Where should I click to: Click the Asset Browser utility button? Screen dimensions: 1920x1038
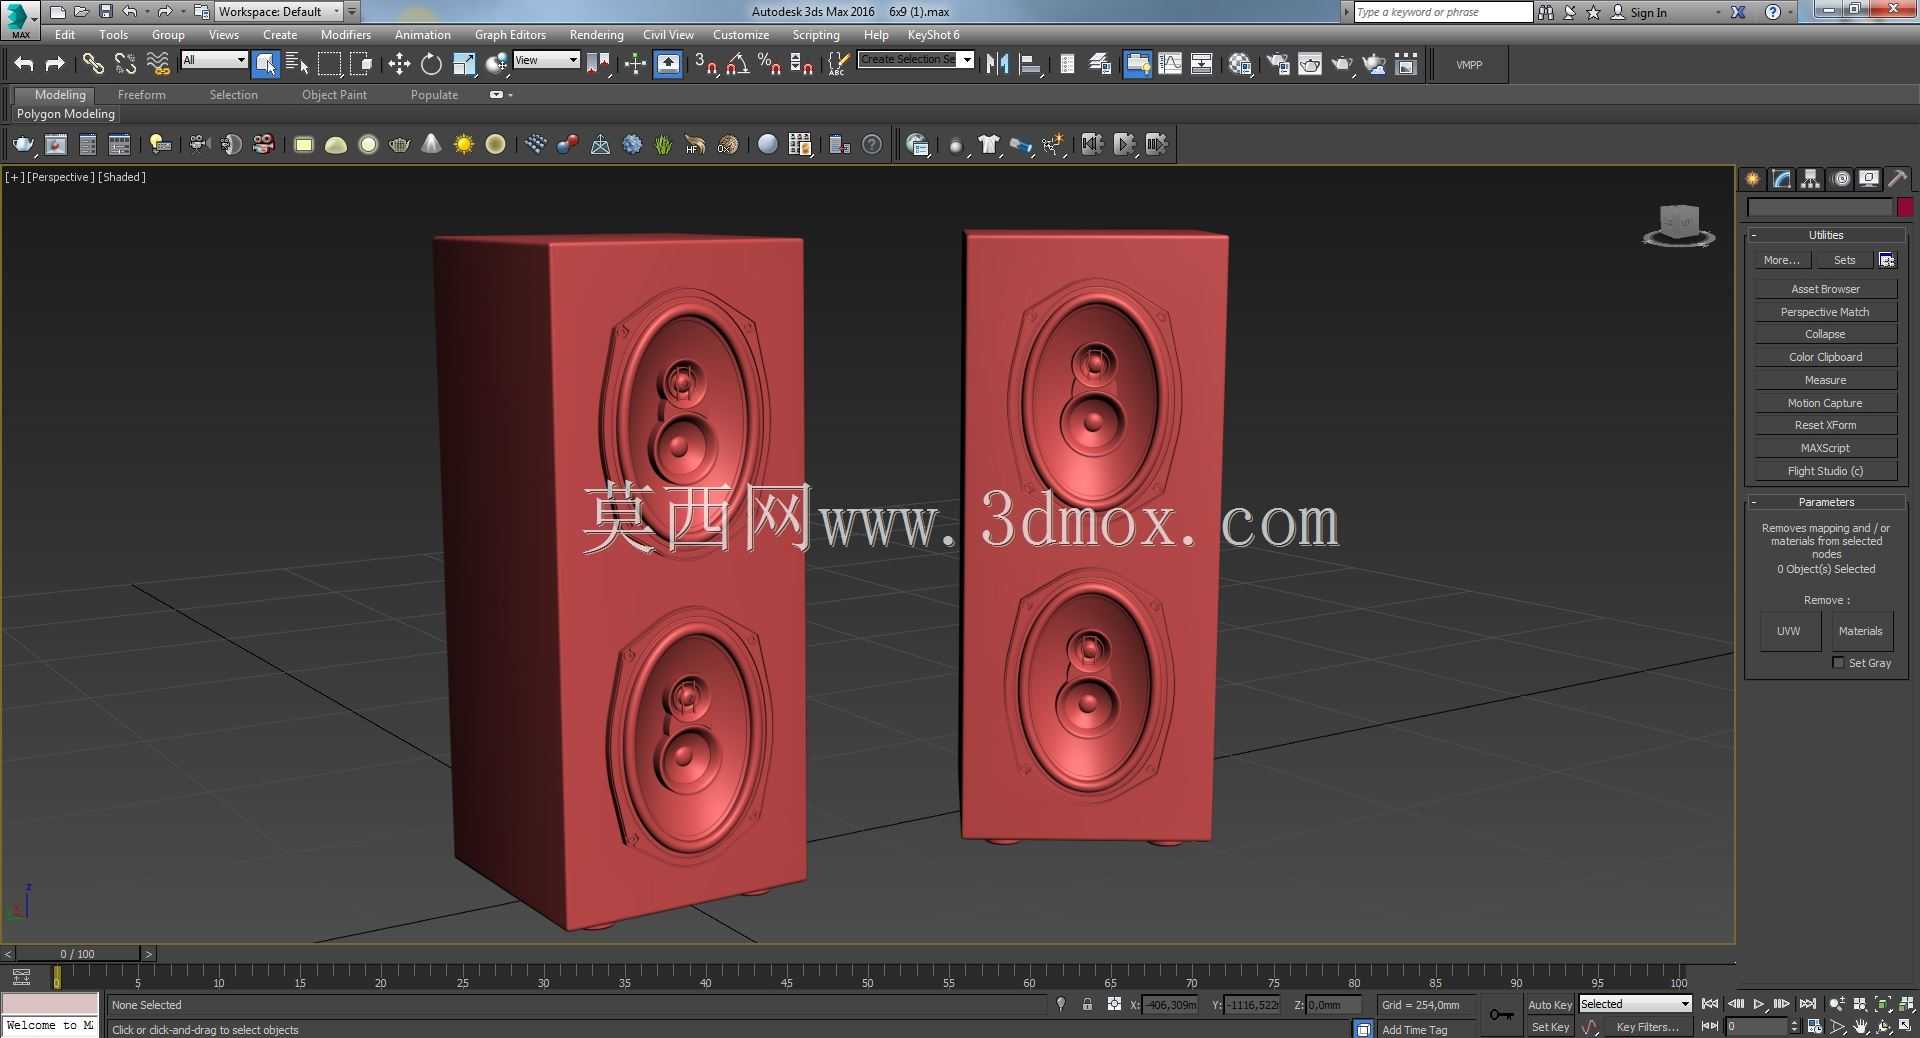(1825, 289)
